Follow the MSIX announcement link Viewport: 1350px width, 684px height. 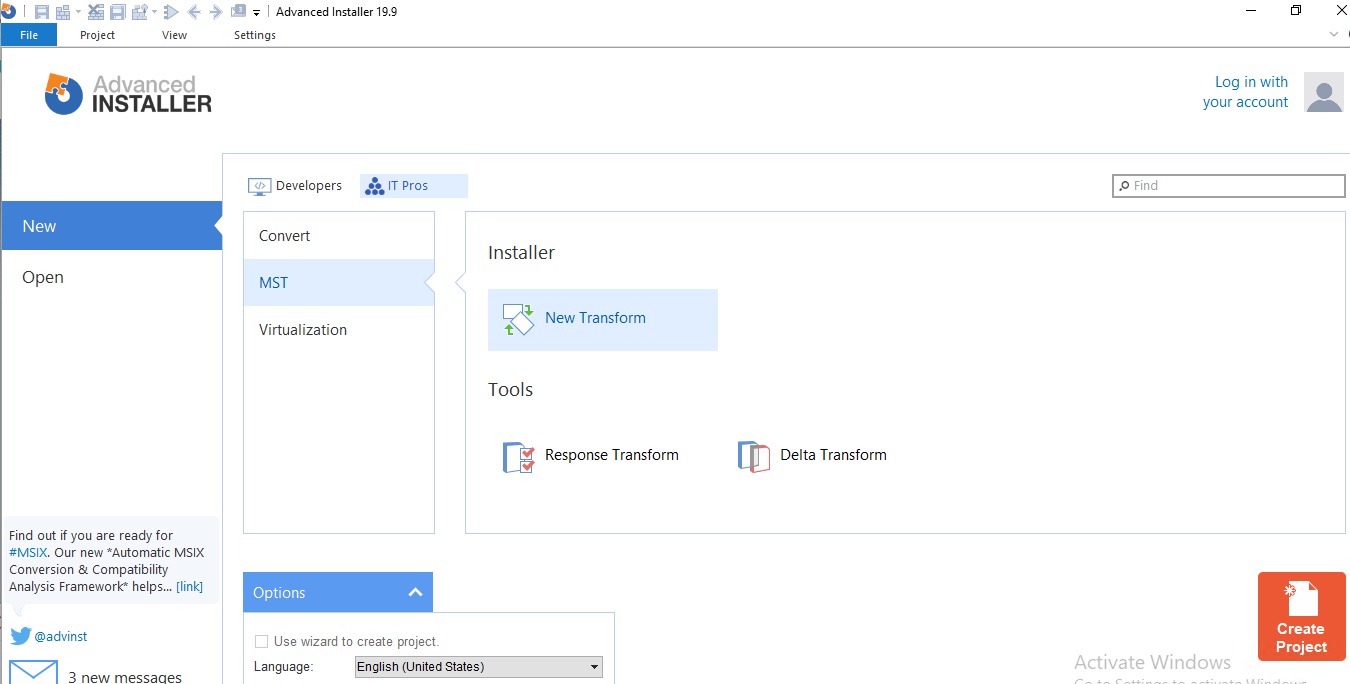click(189, 586)
